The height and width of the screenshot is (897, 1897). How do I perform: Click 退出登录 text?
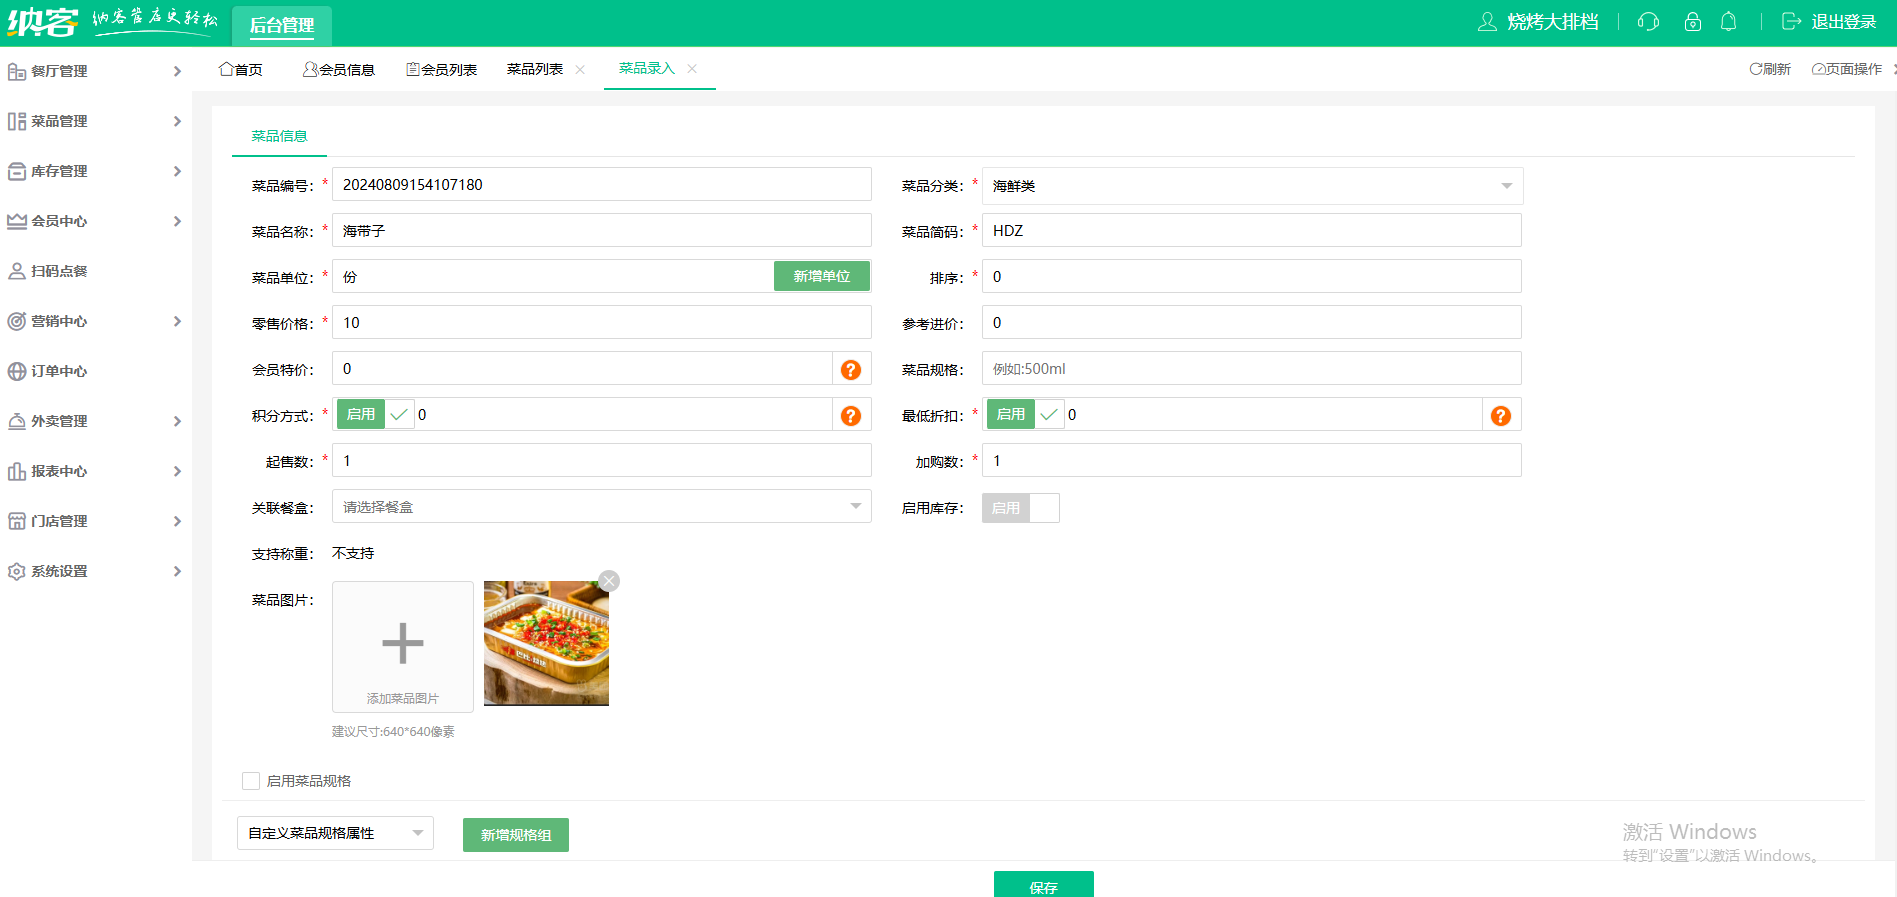[1844, 22]
